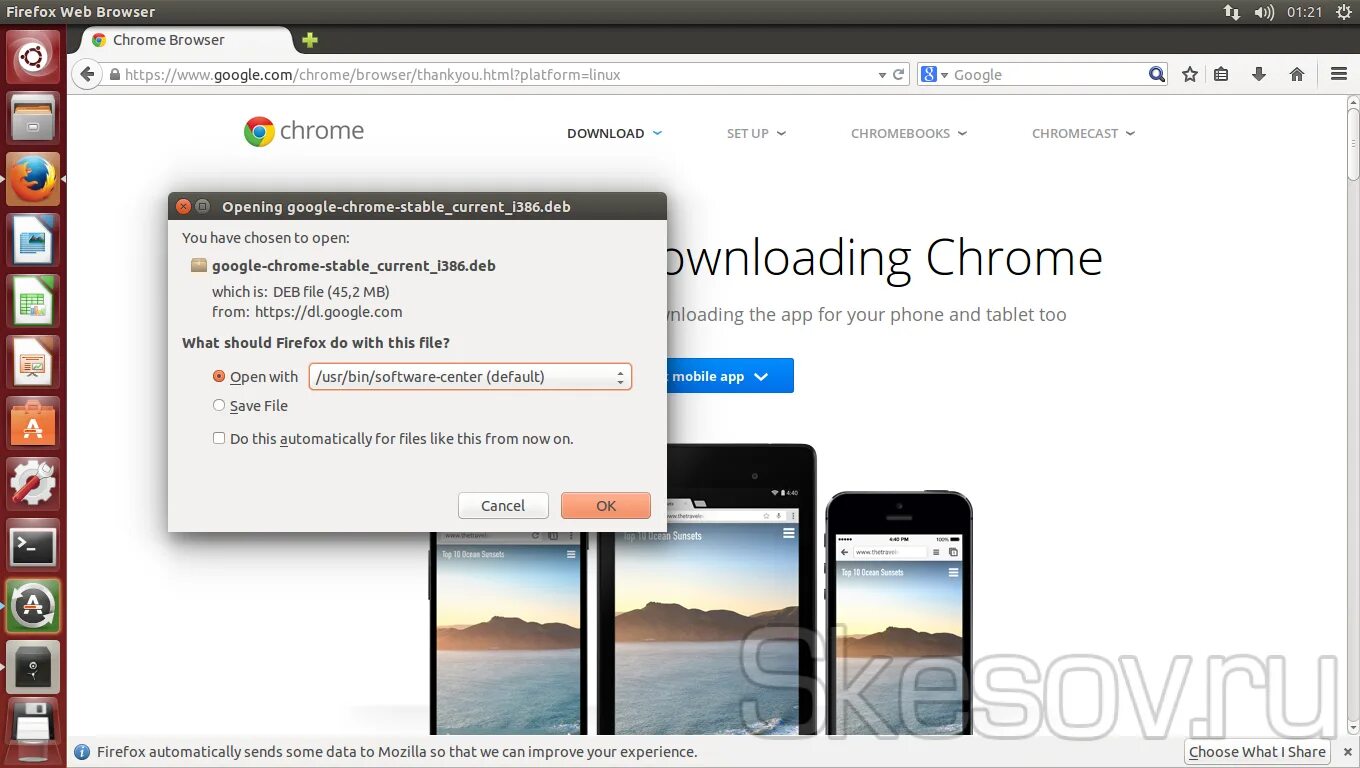Viewport: 1360px width, 768px height.
Task: Open Files manager in the launcher
Action: tap(33, 118)
